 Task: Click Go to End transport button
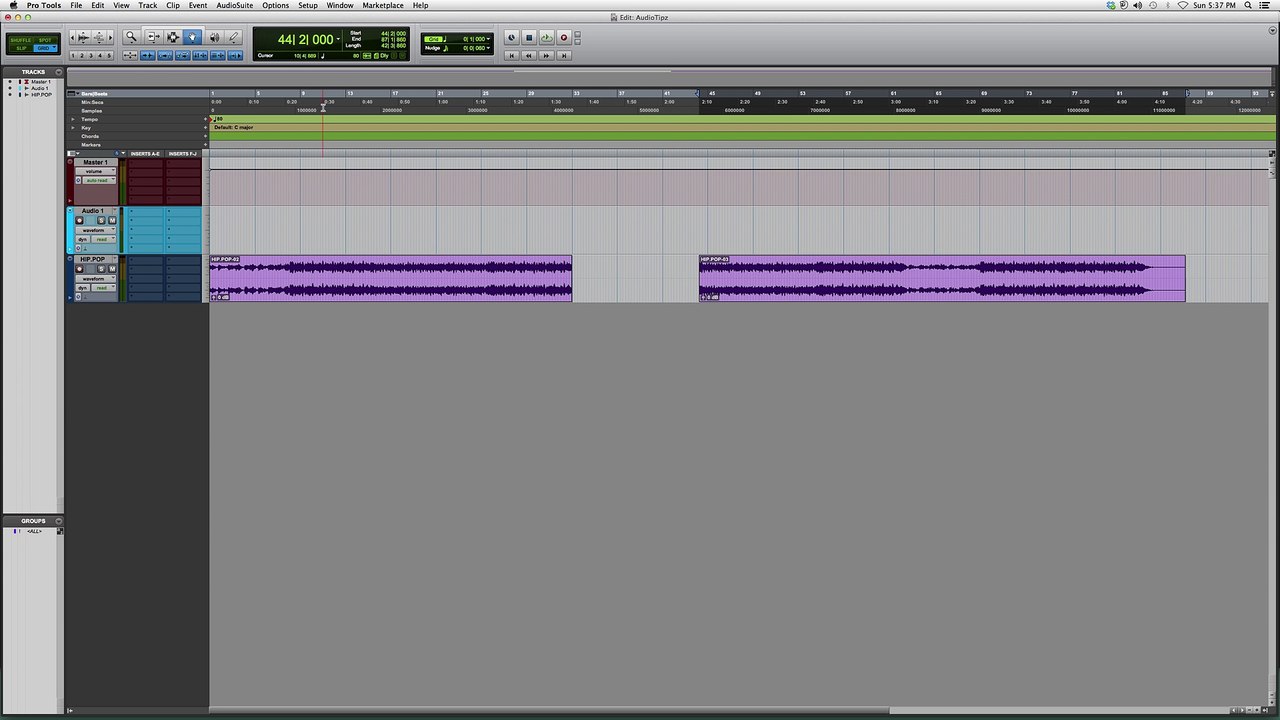[564, 56]
